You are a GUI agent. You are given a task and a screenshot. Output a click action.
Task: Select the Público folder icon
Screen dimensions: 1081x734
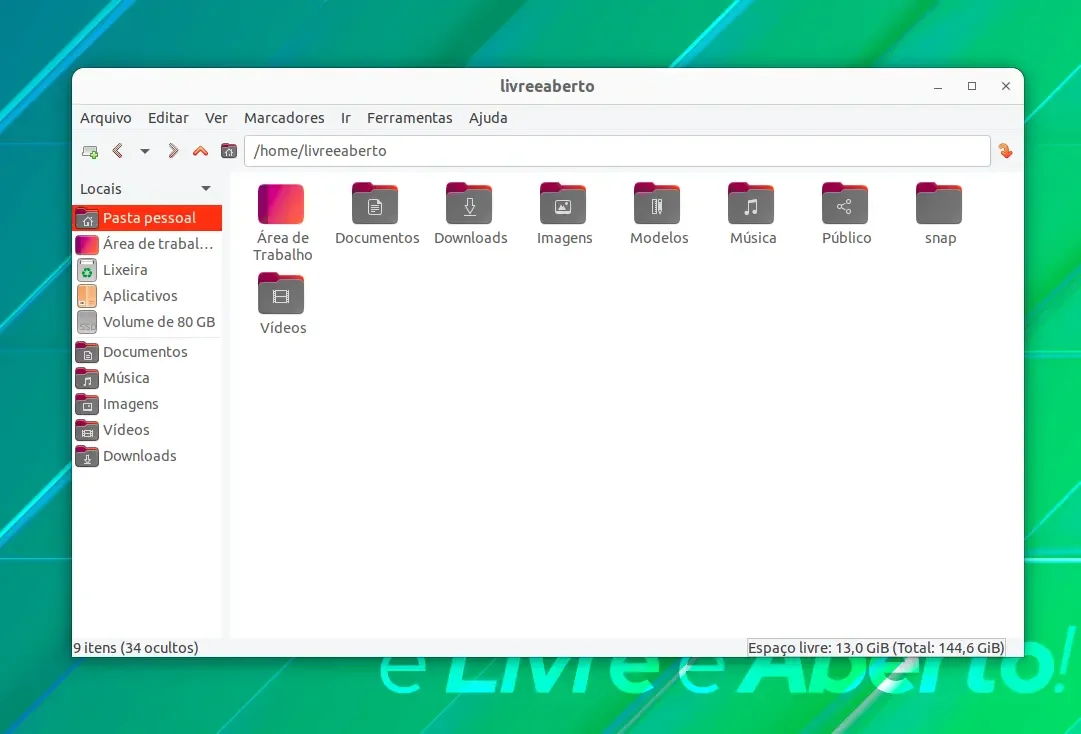(x=845, y=204)
